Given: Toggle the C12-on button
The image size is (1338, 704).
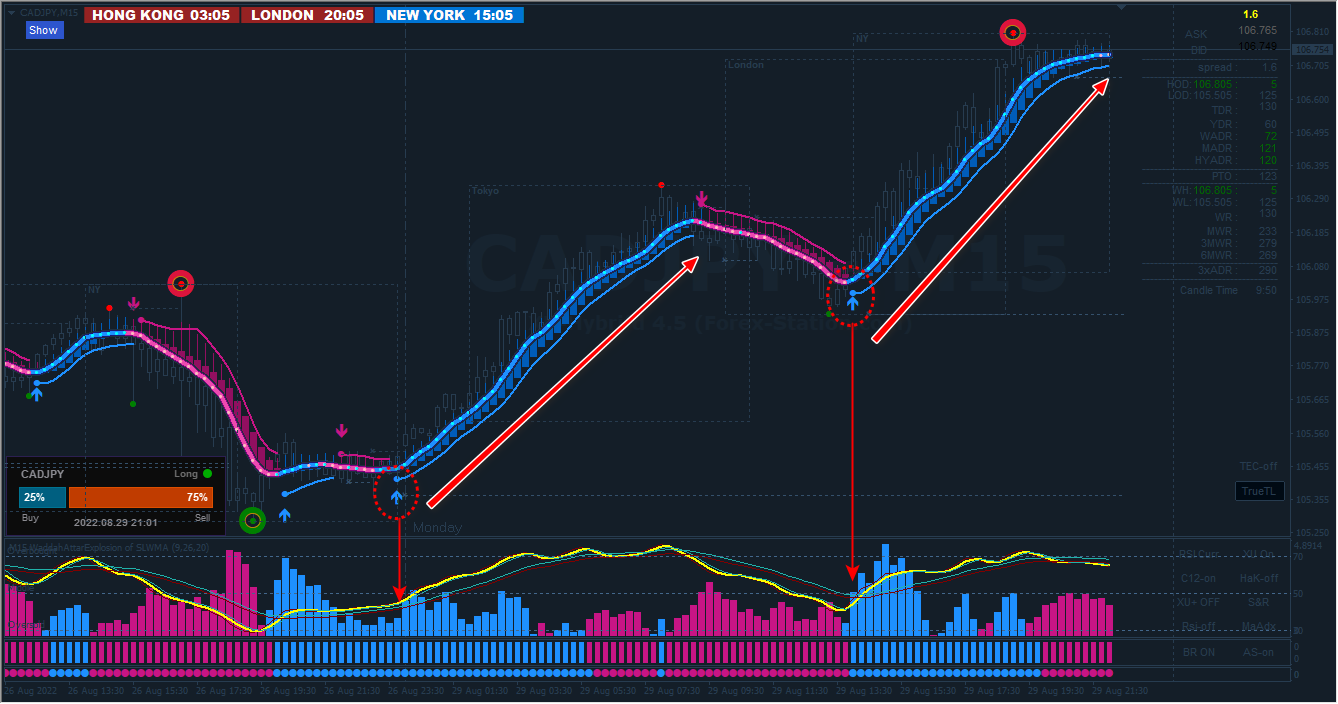Looking at the screenshot, I should pos(1198,578).
